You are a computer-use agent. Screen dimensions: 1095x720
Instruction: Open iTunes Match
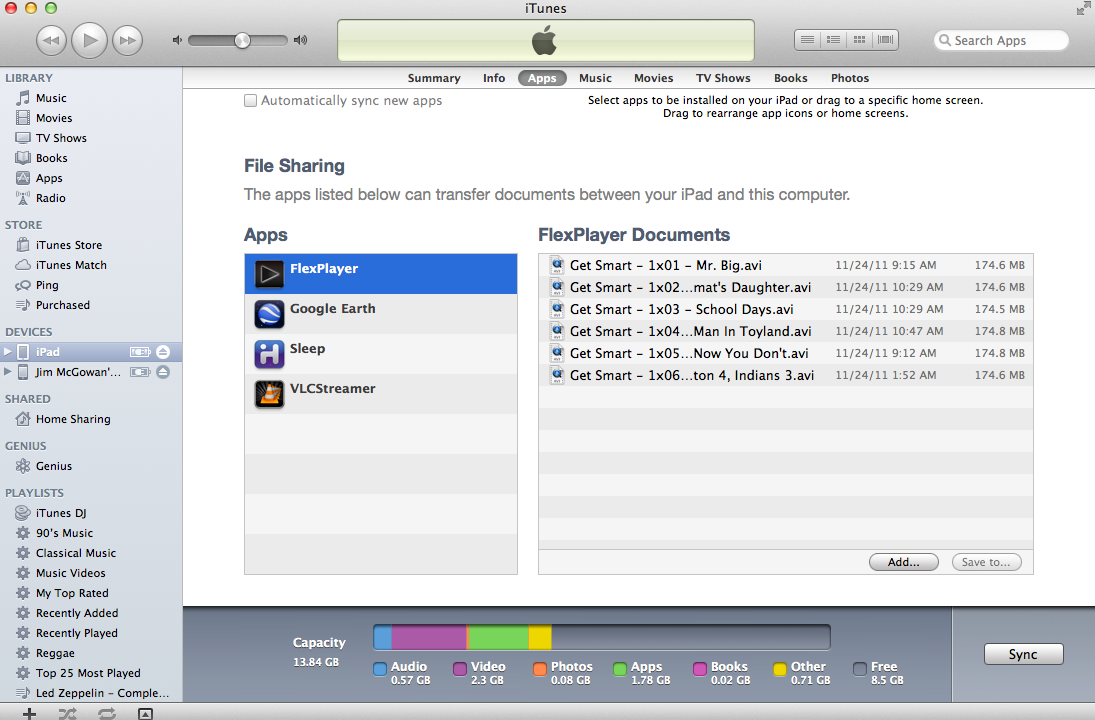pyautogui.click(x=91, y=265)
